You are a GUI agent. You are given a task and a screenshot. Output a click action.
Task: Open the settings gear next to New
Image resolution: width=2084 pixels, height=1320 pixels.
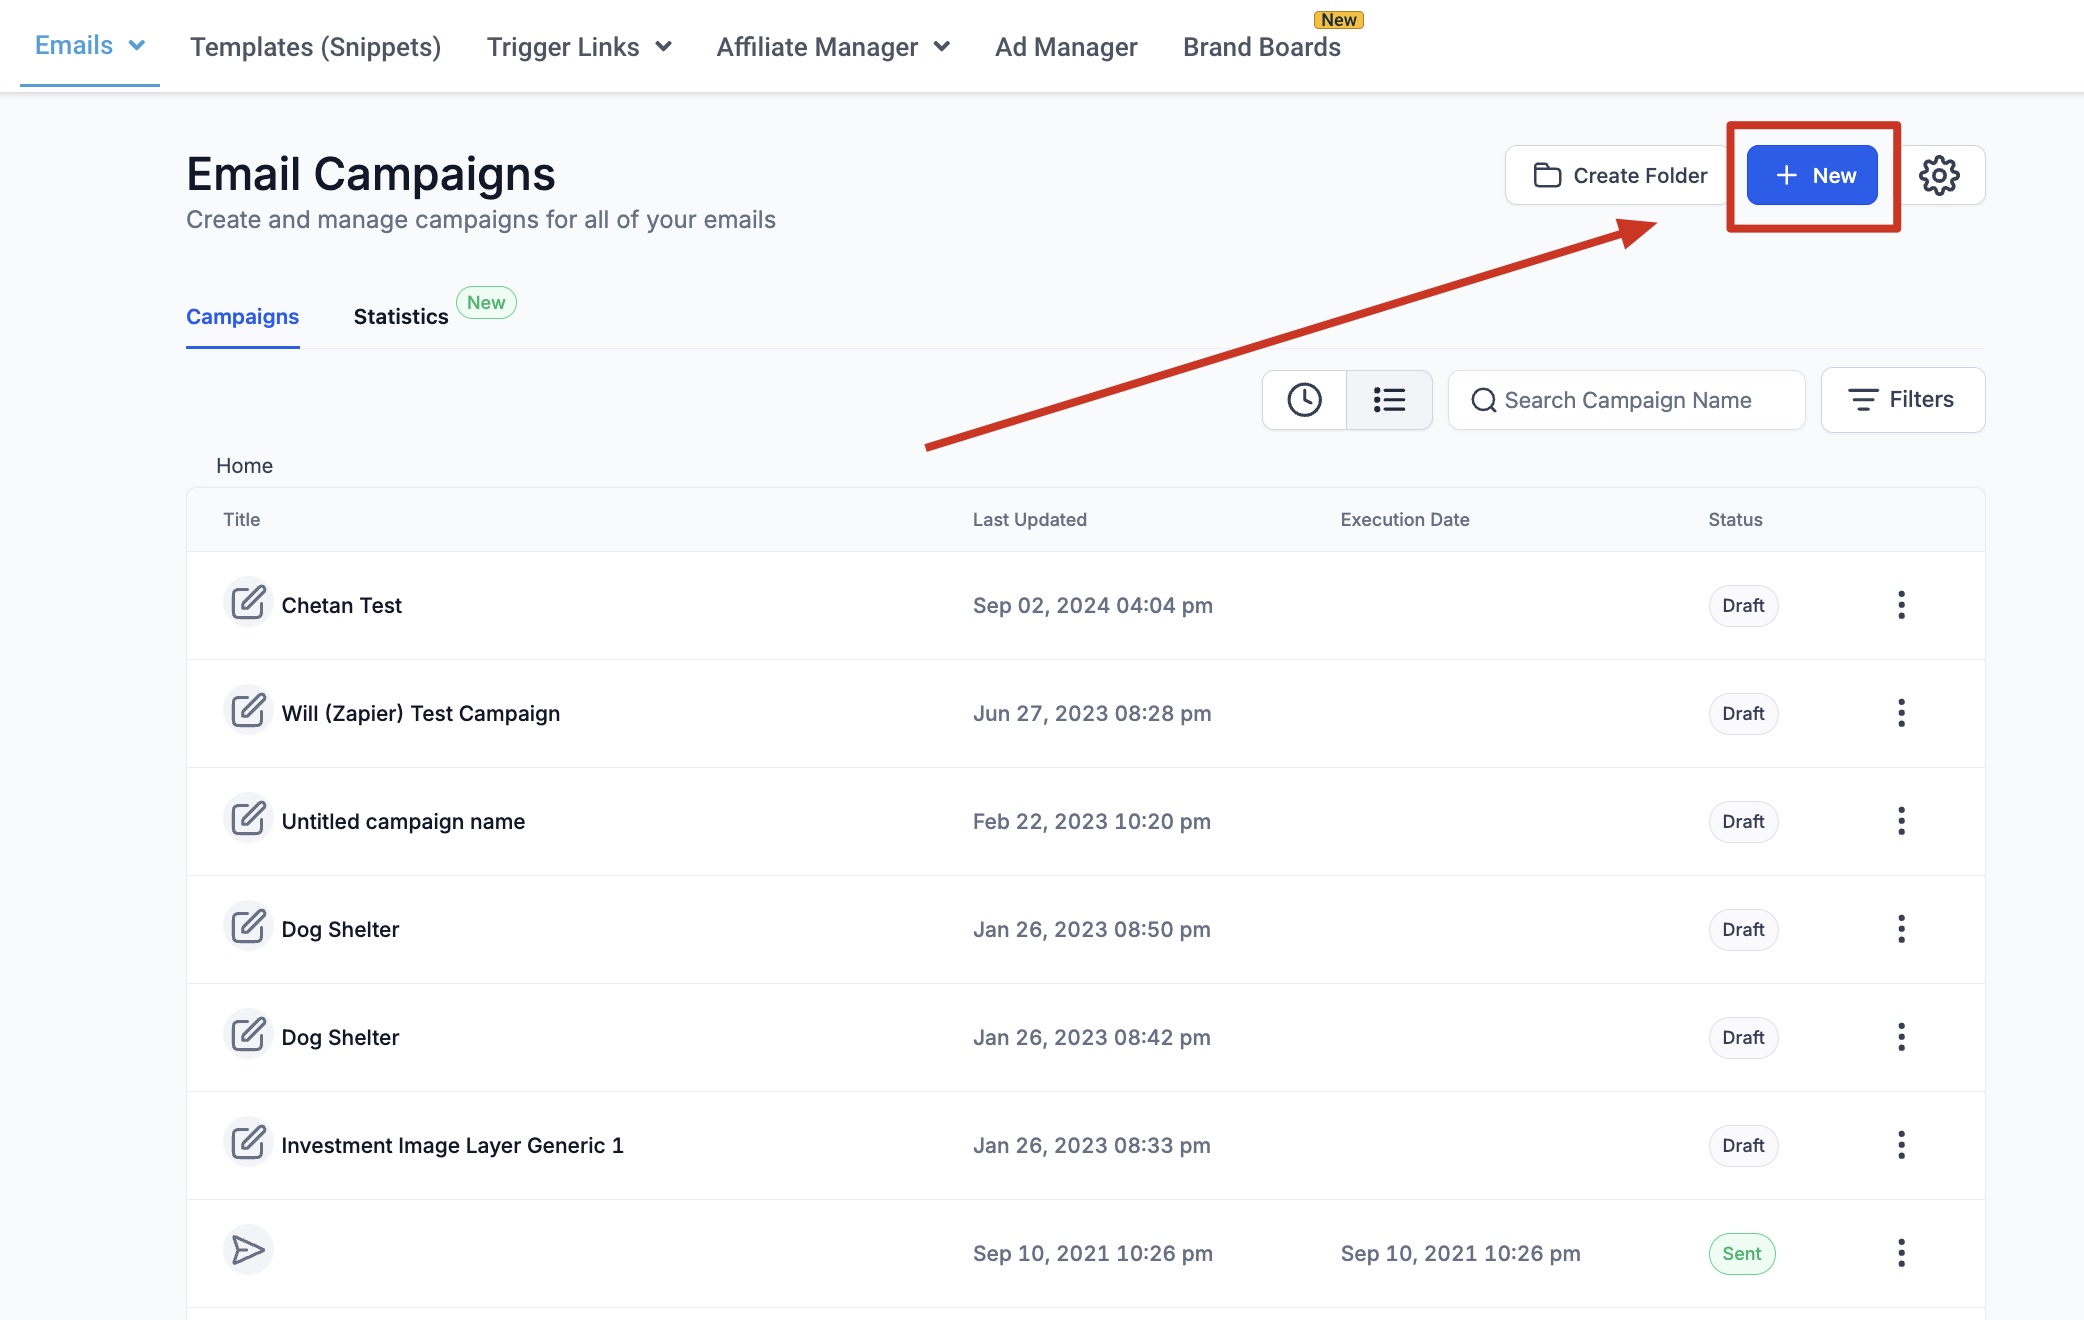(x=1939, y=175)
